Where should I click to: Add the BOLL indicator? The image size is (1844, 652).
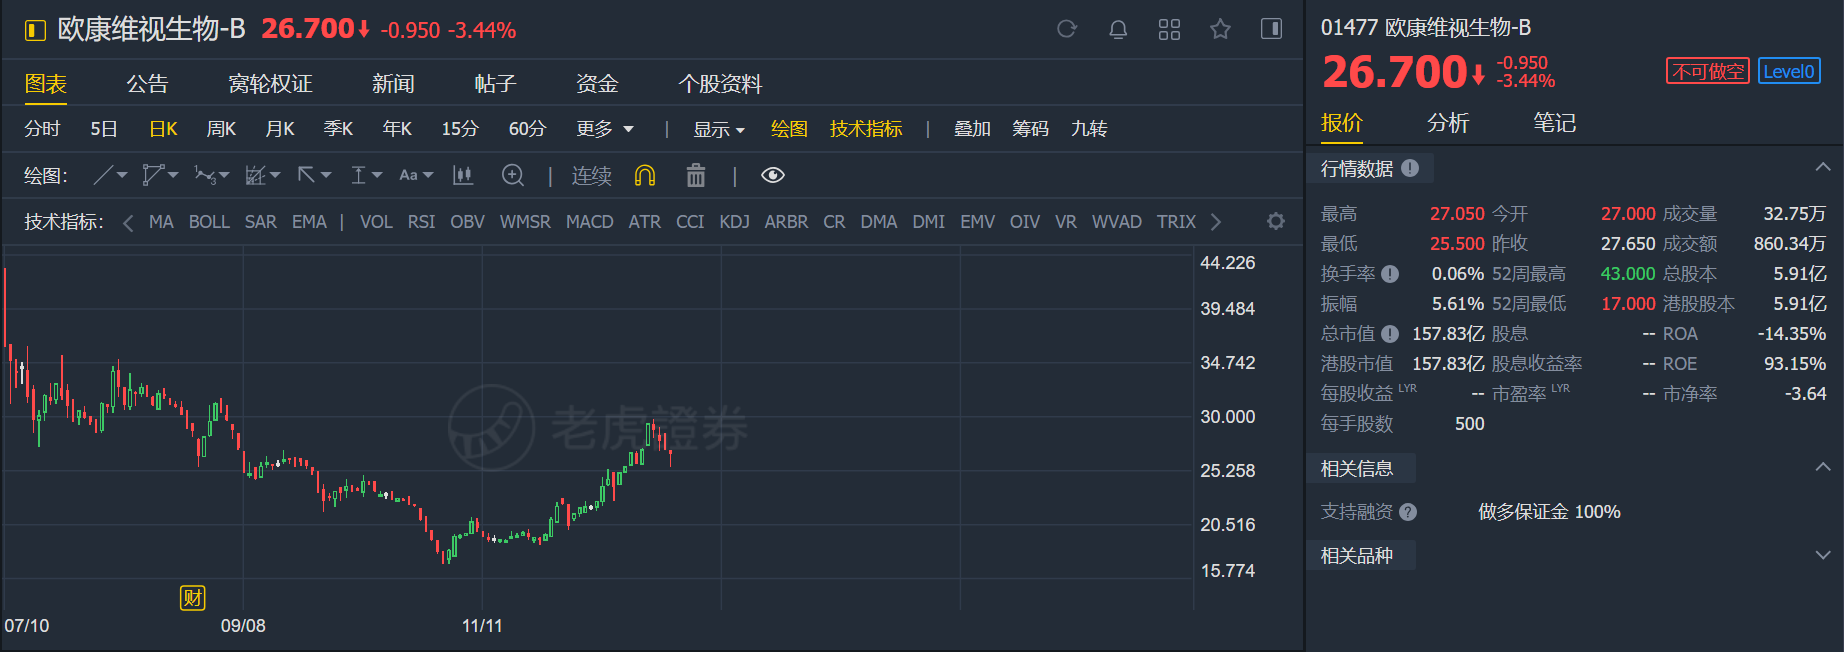(x=209, y=222)
